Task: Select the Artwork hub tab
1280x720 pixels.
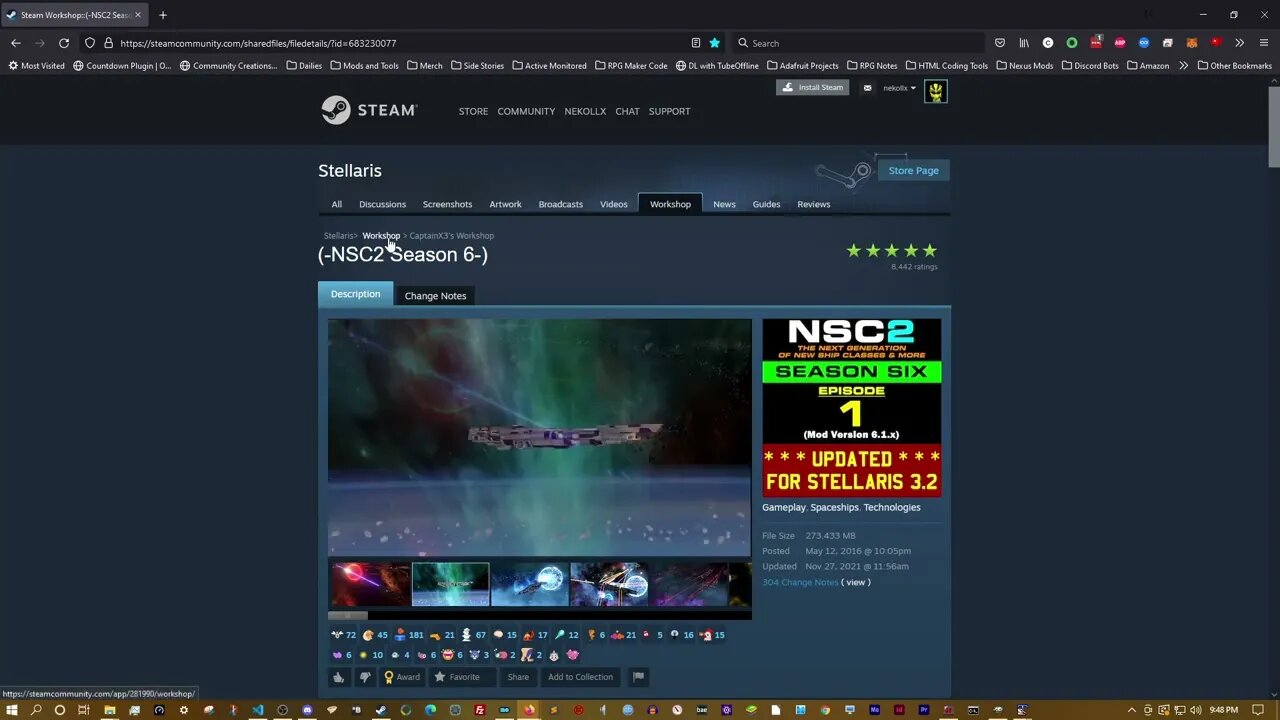Action: 505,204
